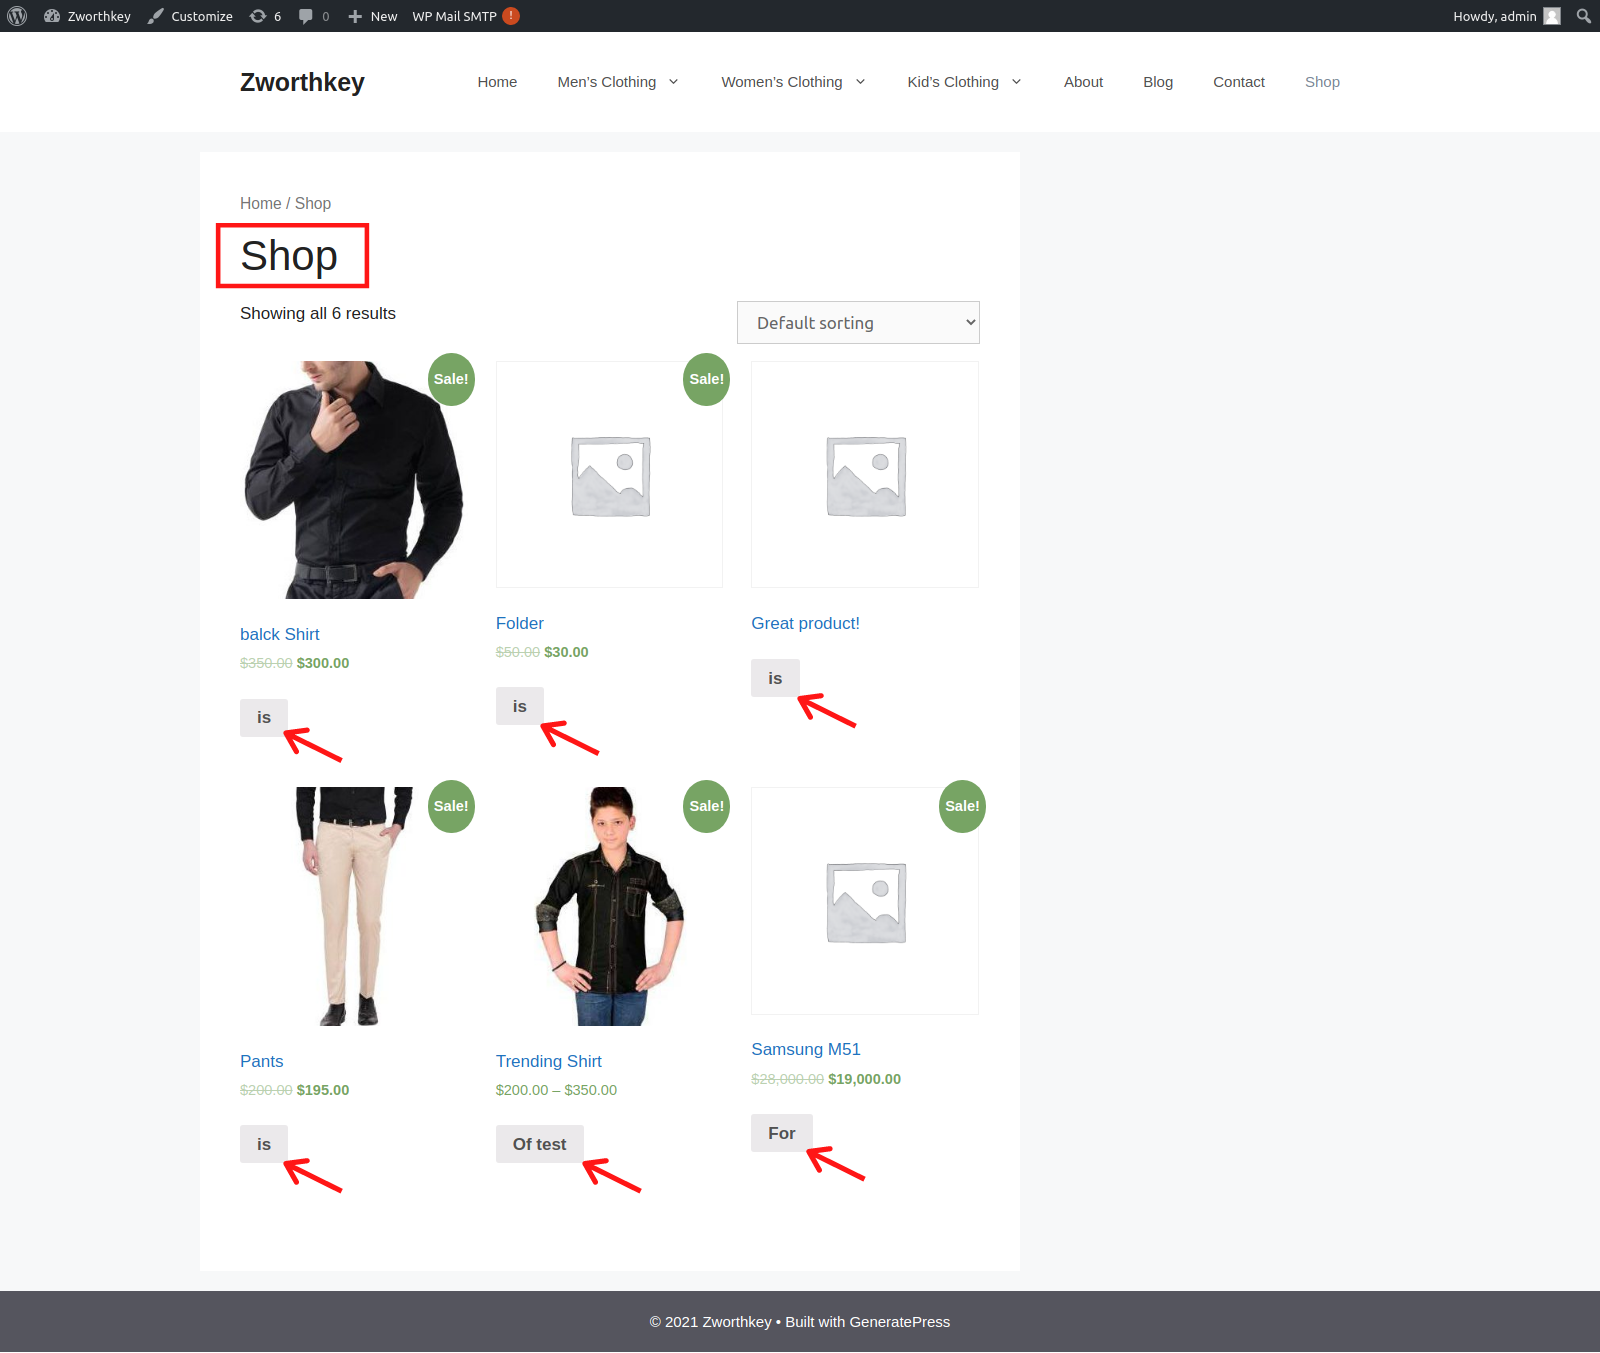The image size is (1600, 1353).
Task: Open Customize from the admin bar
Action: tap(190, 16)
